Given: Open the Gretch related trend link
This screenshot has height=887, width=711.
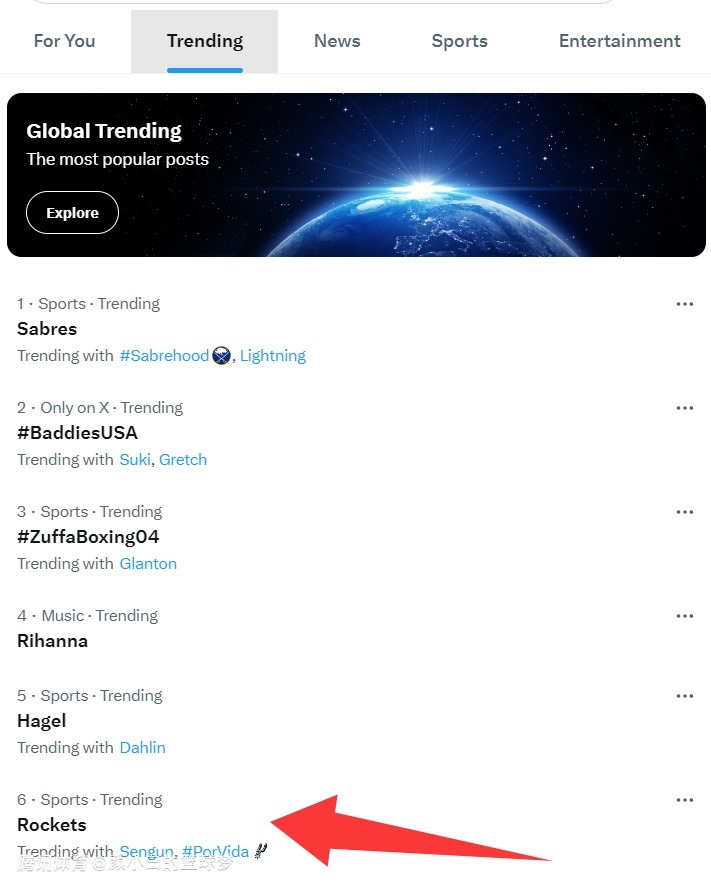Looking at the screenshot, I should pos(183,460).
